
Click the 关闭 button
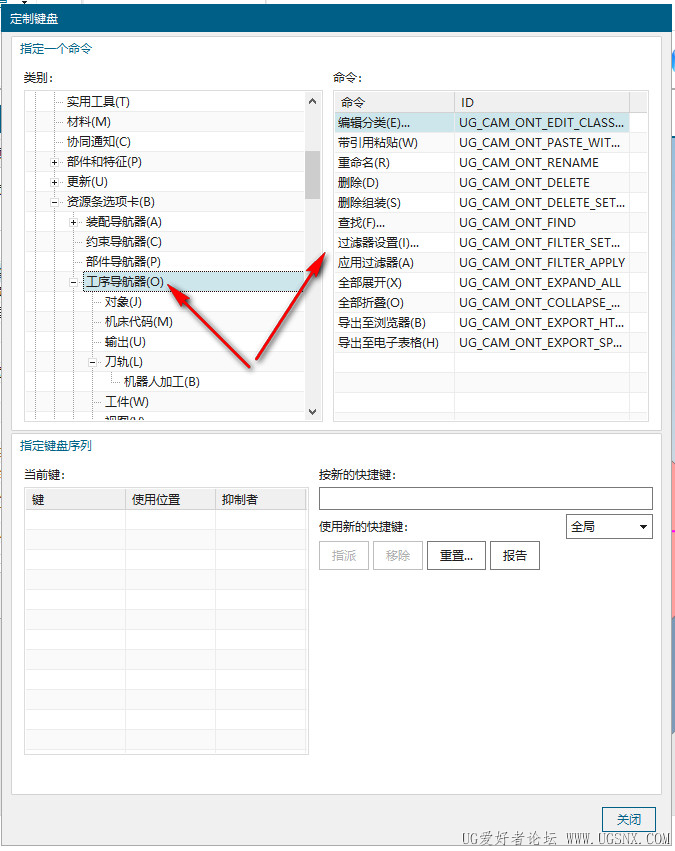[629, 819]
